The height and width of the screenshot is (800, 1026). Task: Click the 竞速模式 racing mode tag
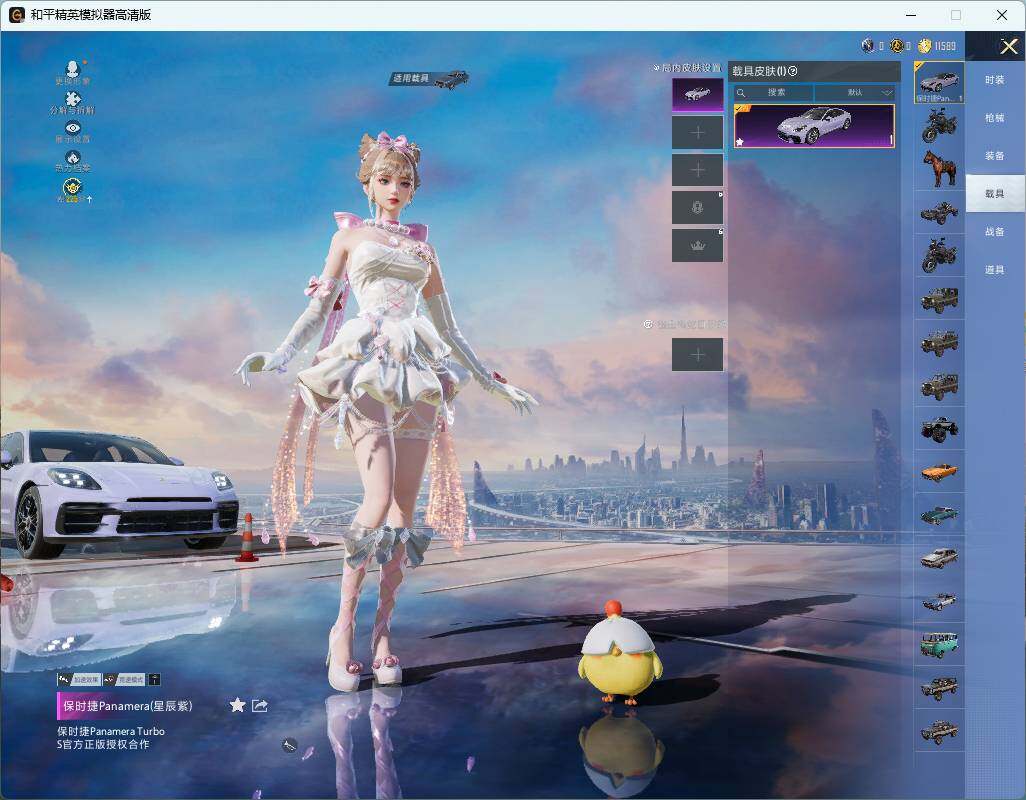(x=124, y=680)
